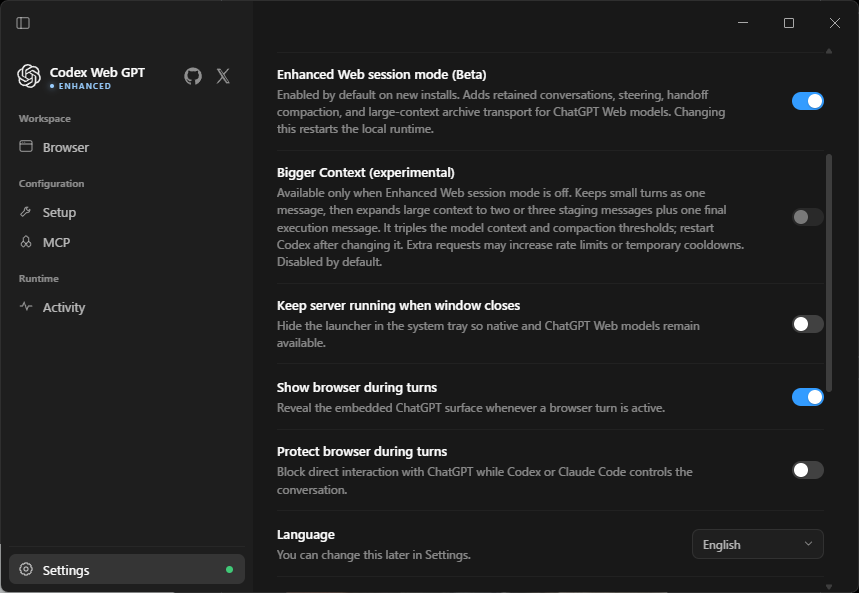Click the settings vertical scrollbar thumb
859x593 pixels.
click(x=829, y=273)
